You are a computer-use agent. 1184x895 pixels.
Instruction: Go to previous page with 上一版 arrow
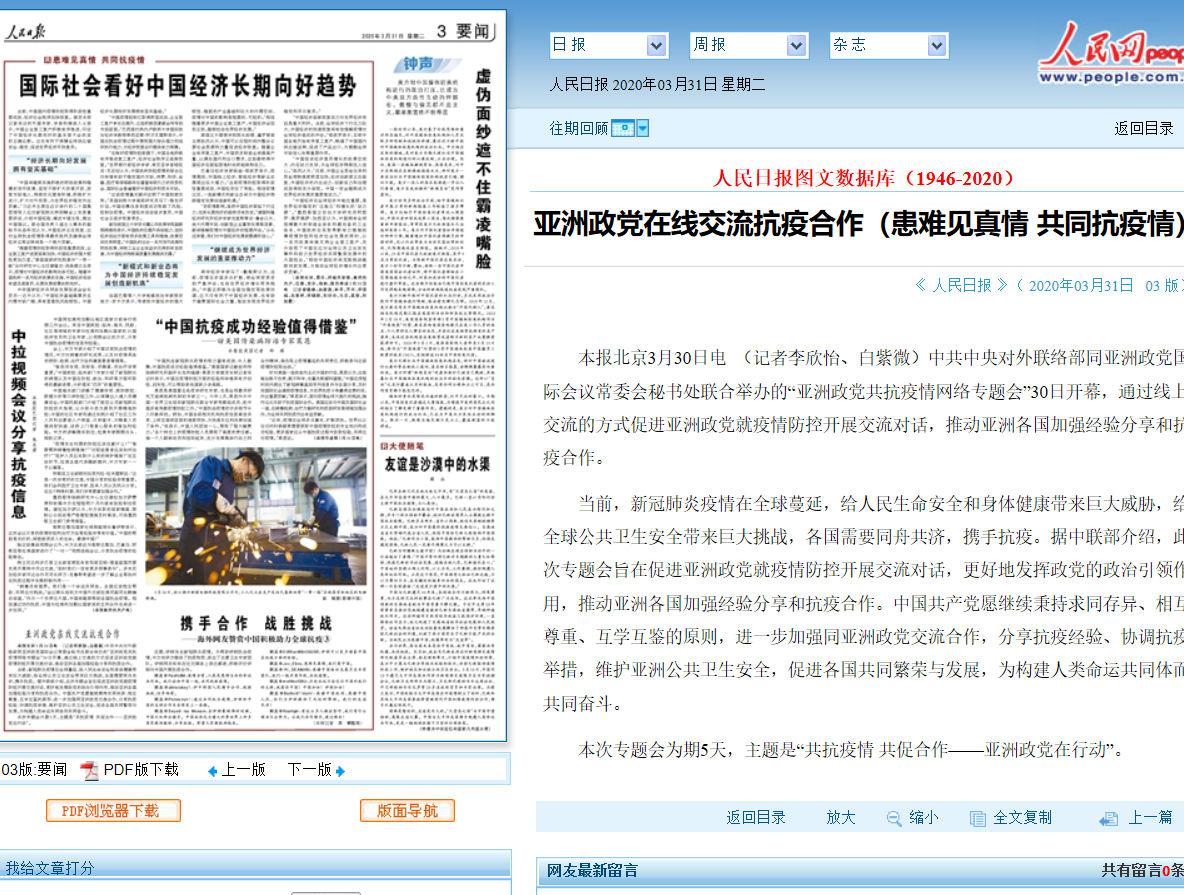pos(212,771)
